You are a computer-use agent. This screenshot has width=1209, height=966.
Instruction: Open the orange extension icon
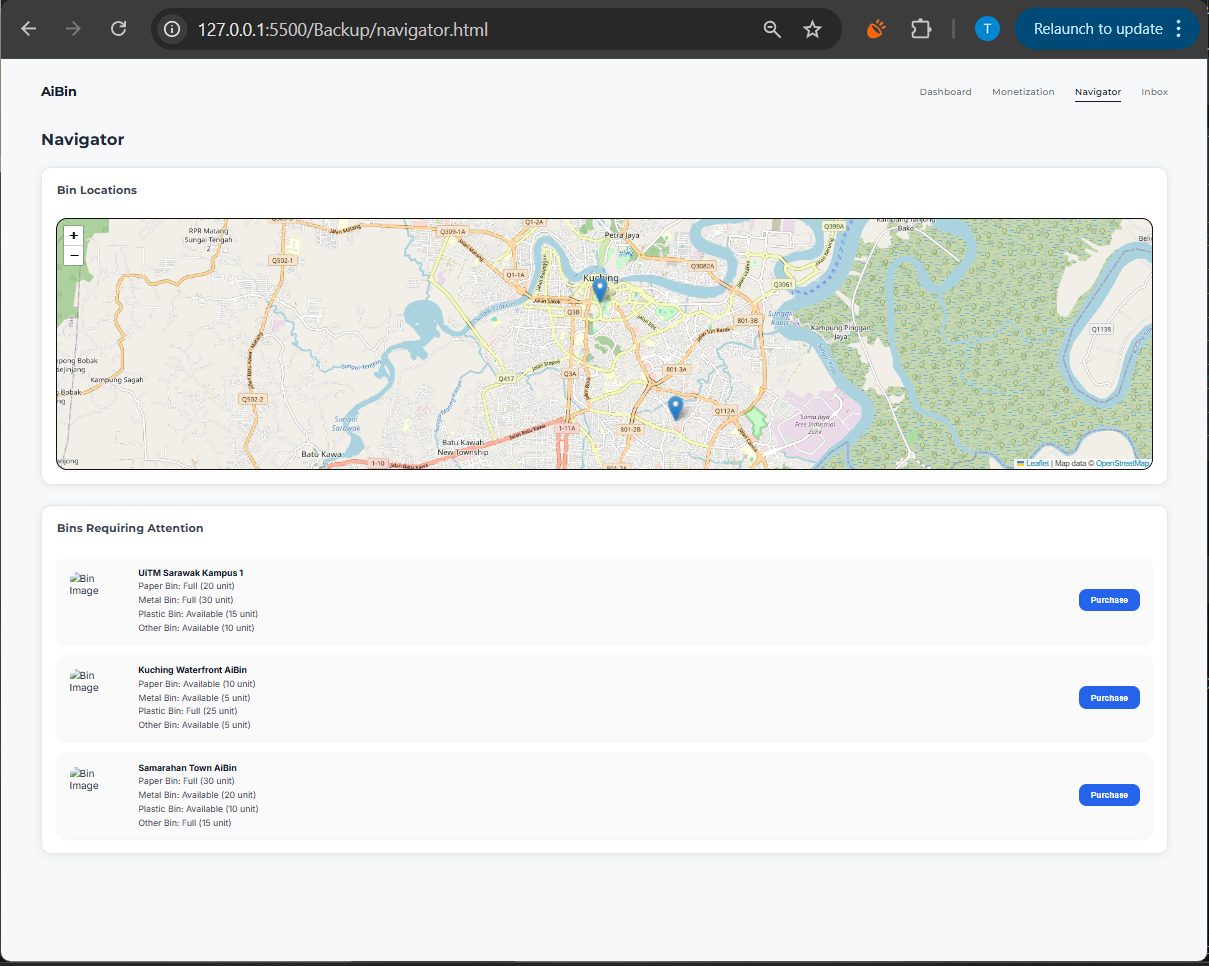876,29
